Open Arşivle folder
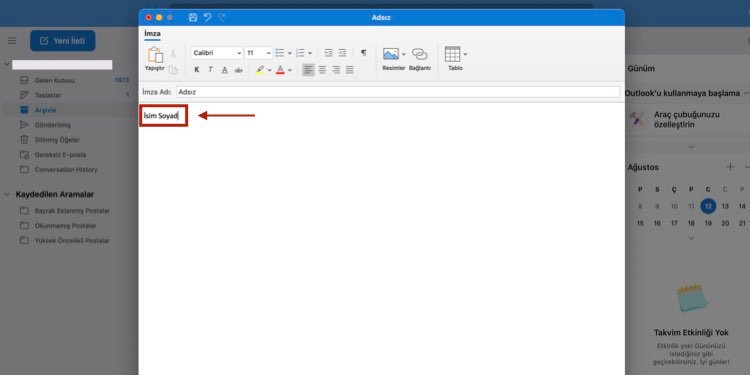The height and width of the screenshot is (375, 750). (x=67, y=110)
